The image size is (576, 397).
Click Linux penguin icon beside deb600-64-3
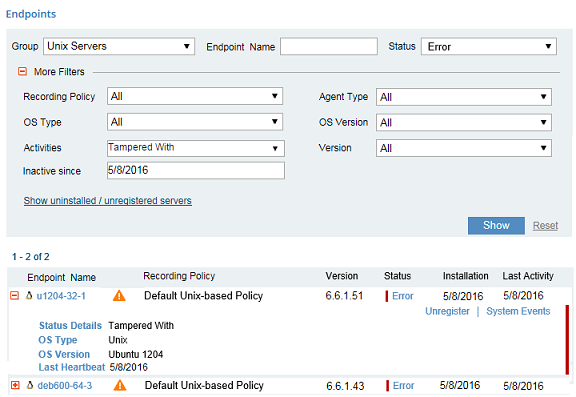(30, 385)
